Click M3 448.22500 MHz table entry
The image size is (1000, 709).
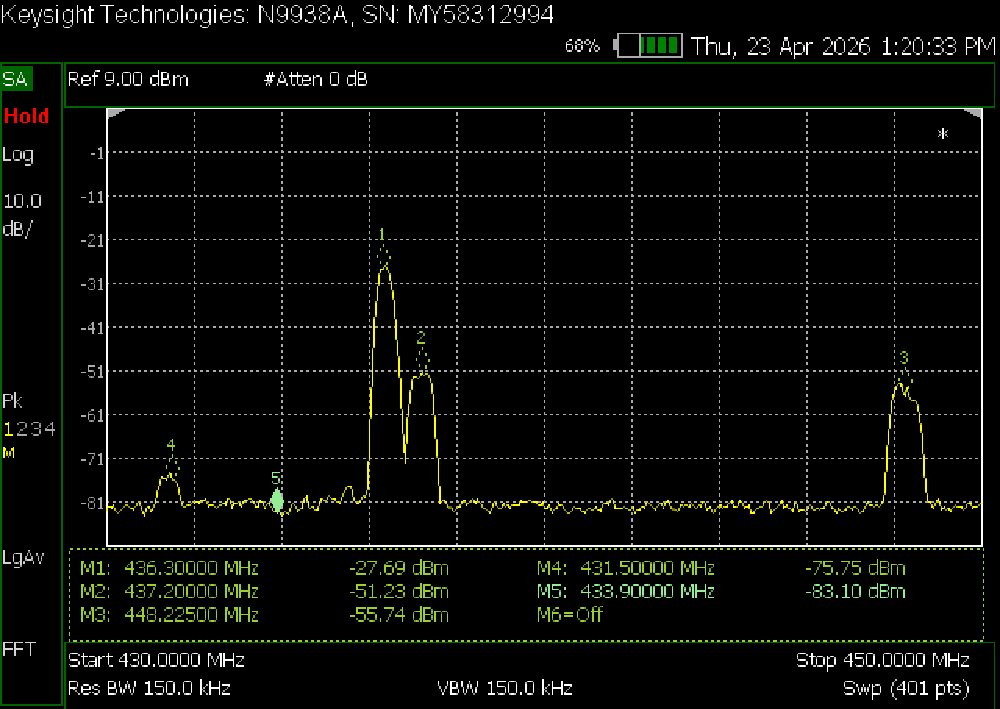tap(169, 615)
